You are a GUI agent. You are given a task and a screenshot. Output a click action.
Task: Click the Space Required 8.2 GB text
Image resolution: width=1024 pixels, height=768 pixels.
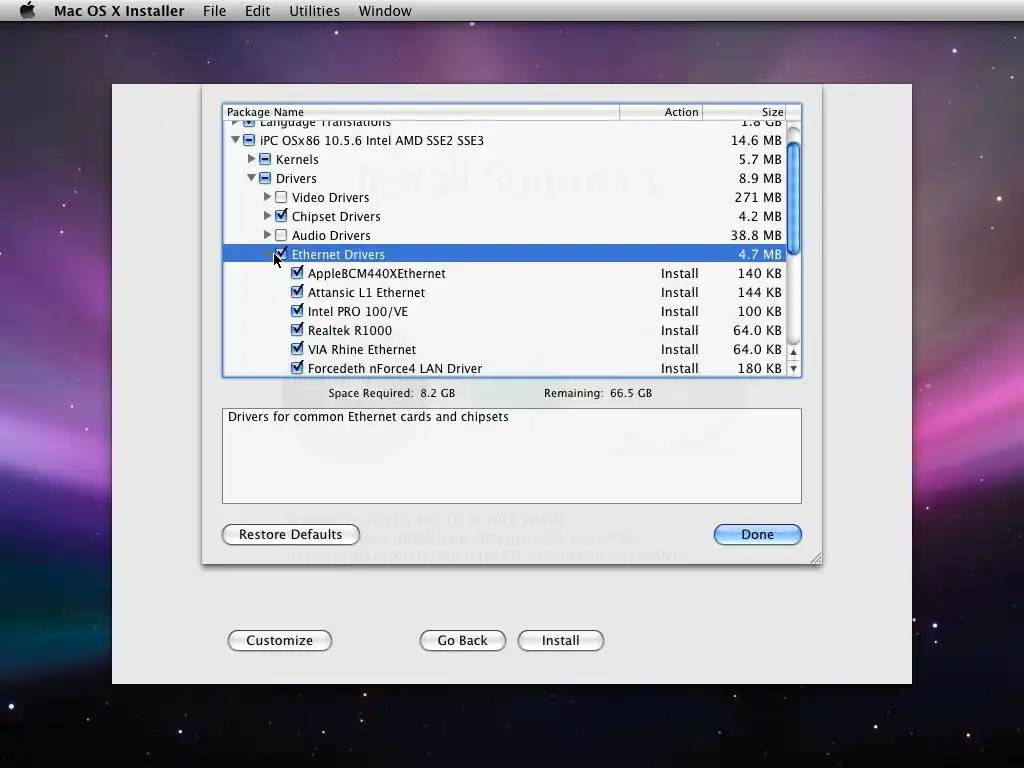click(x=391, y=393)
